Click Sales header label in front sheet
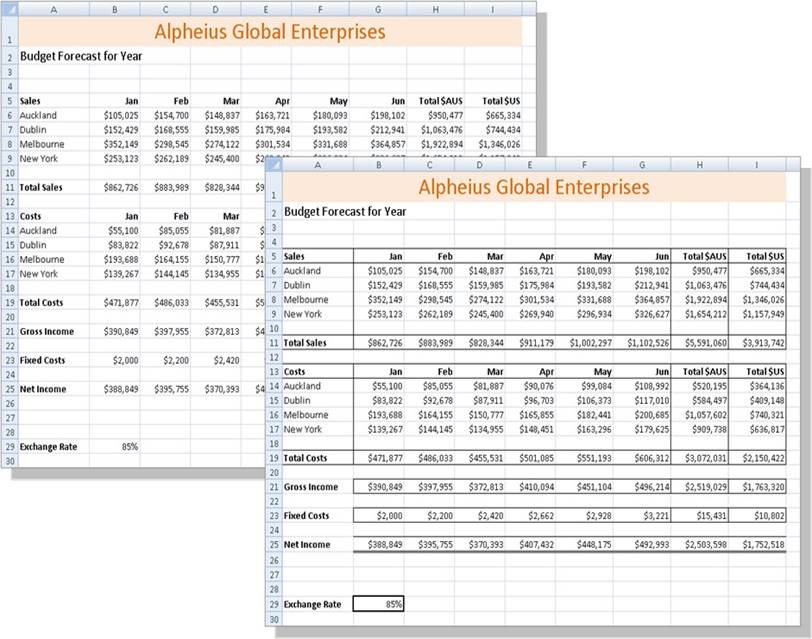This screenshot has width=812, height=639. [x=294, y=256]
